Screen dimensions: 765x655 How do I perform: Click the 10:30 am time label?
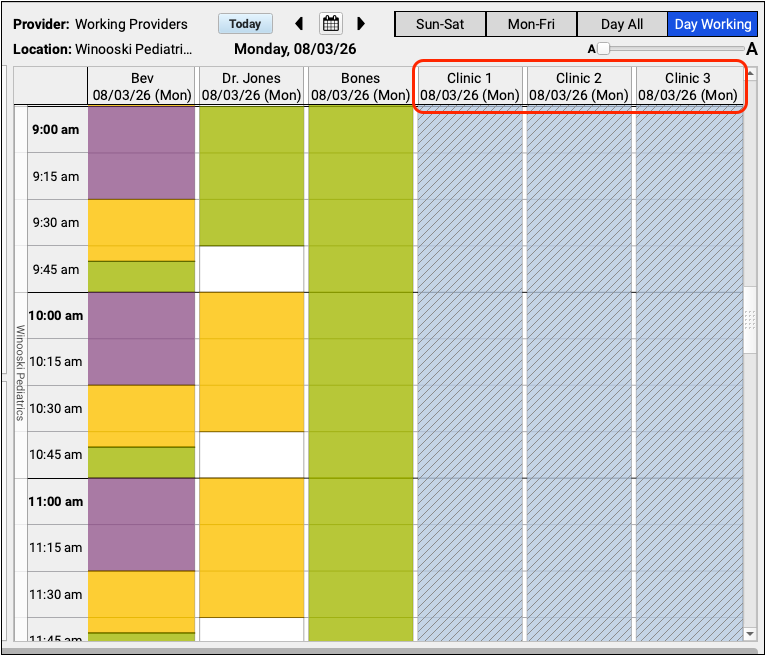tap(56, 408)
